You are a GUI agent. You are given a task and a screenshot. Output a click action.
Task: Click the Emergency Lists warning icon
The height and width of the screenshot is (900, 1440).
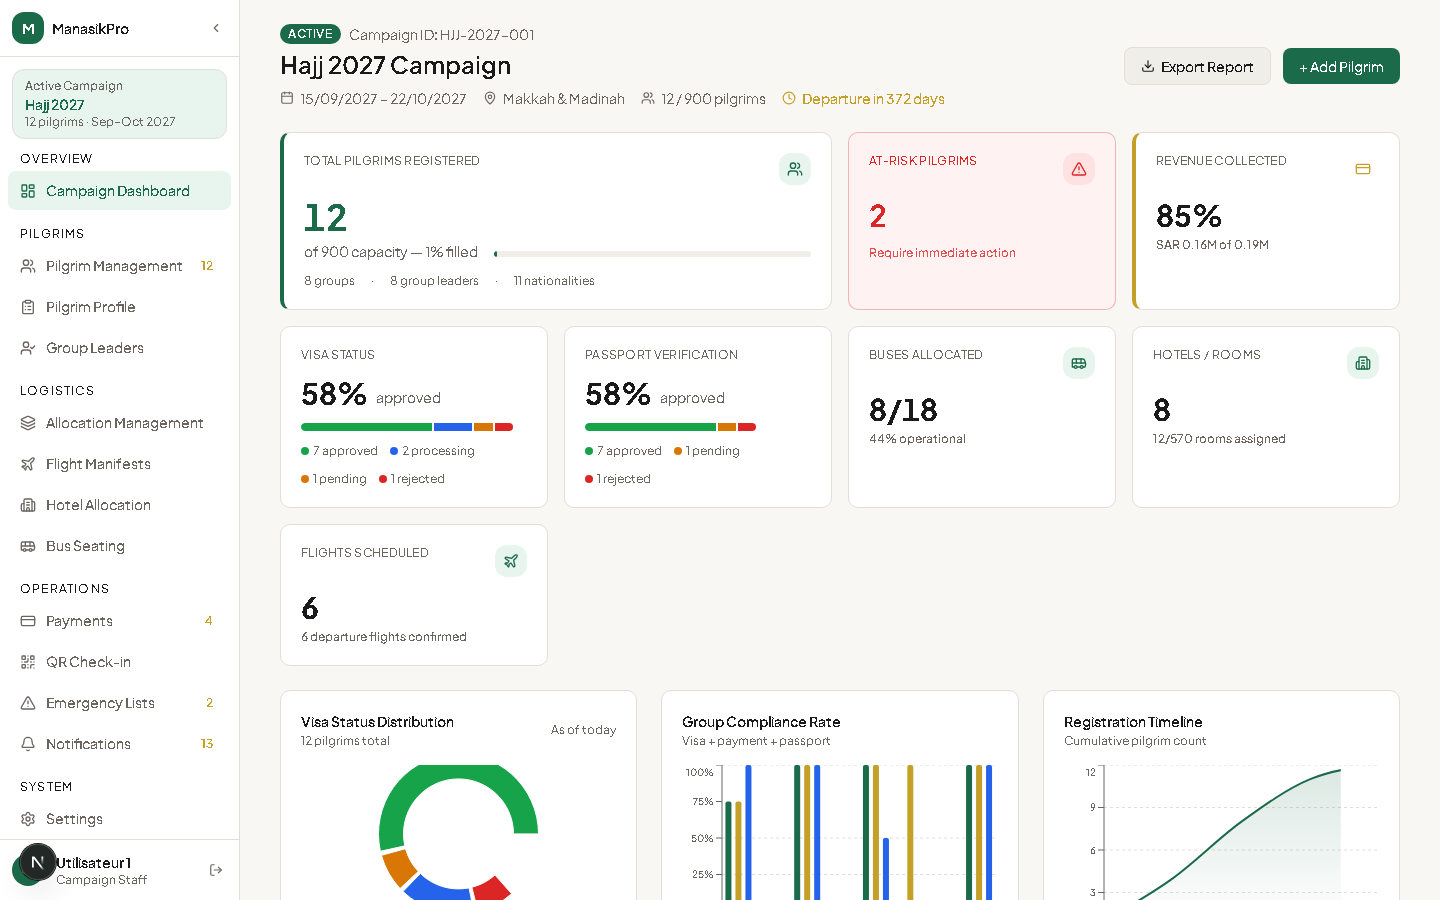coord(28,703)
